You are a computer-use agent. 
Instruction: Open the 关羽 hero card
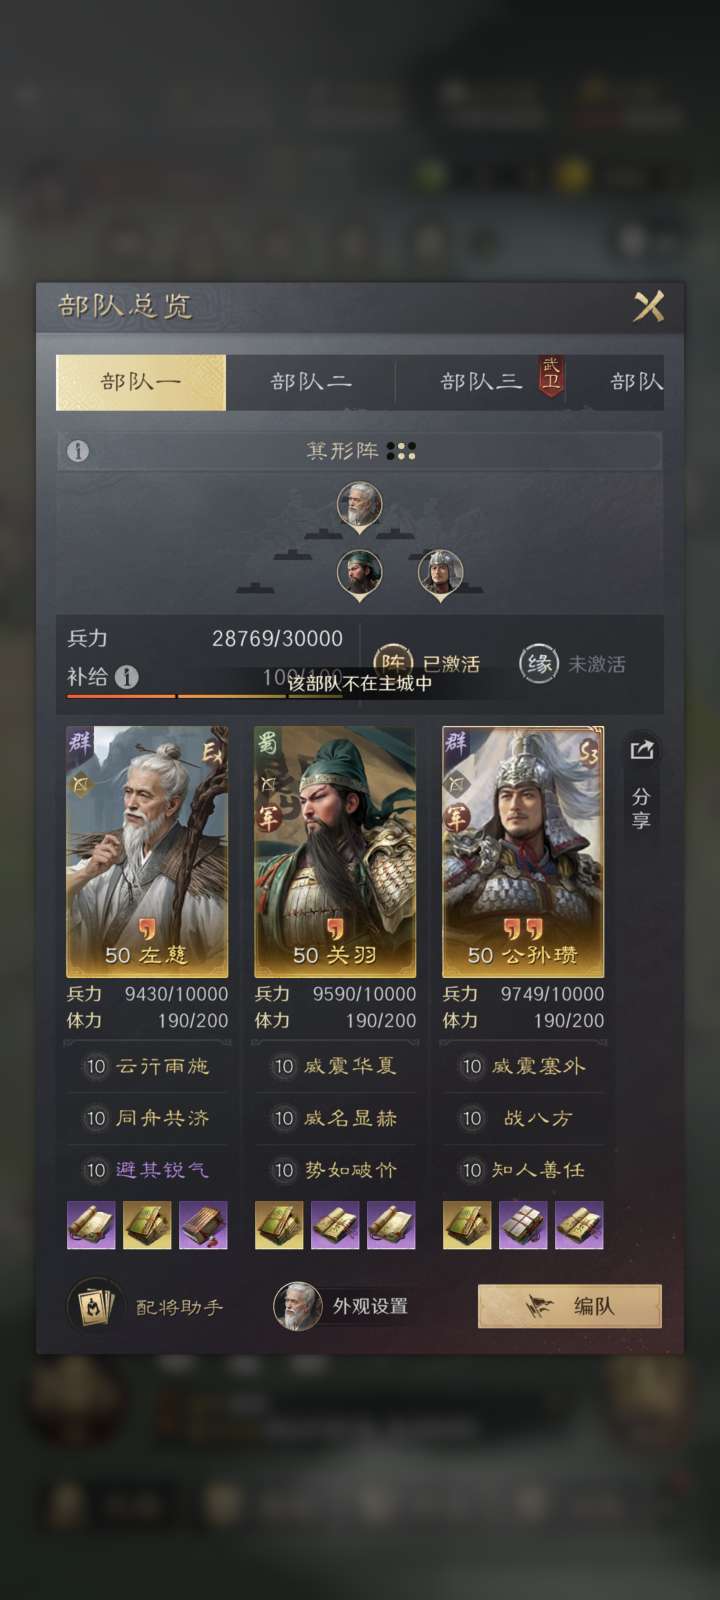(335, 852)
